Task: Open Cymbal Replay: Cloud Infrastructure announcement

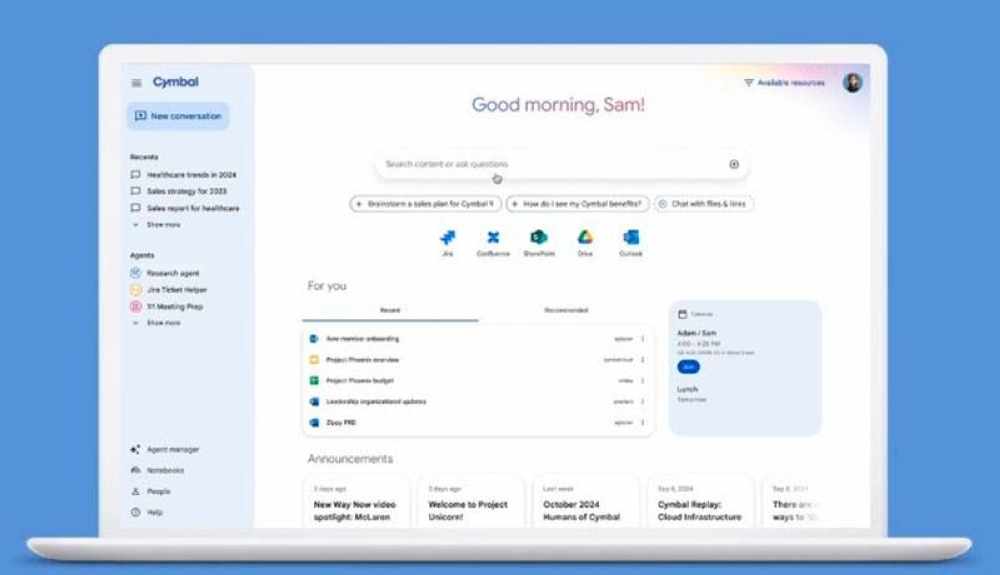Action: point(700,502)
